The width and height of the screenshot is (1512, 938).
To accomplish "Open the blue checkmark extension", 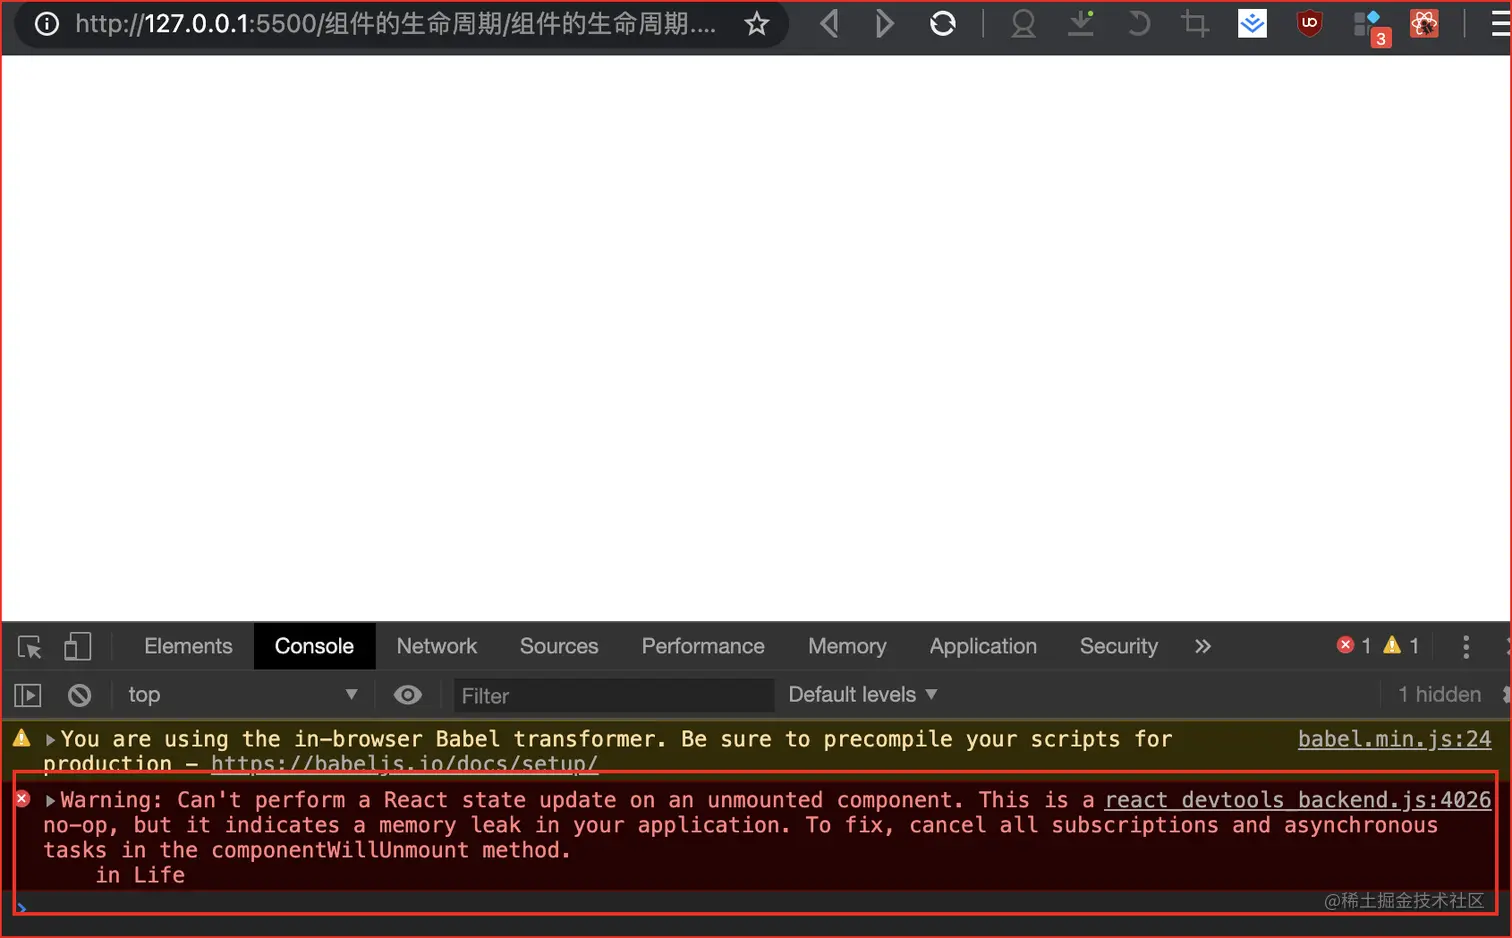I will (x=1252, y=23).
